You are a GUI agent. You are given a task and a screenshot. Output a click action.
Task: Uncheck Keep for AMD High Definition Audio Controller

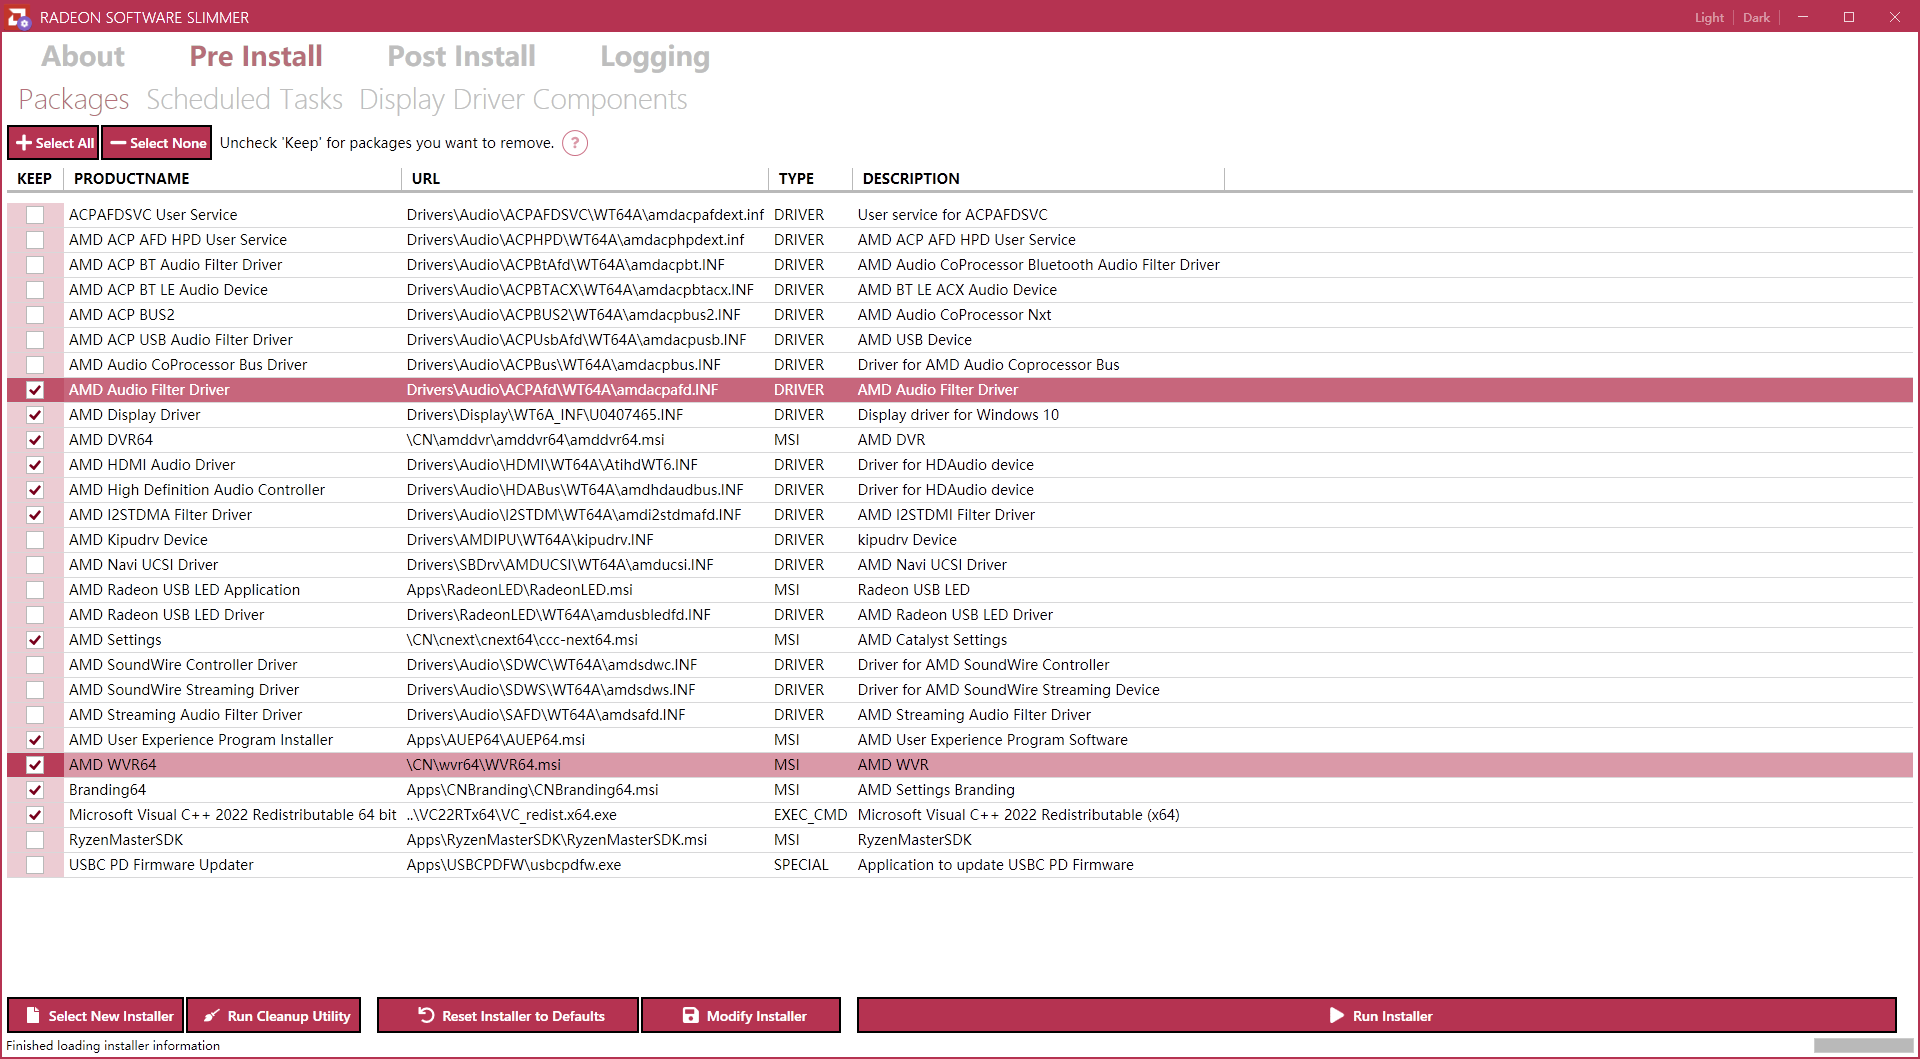click(x=35, y=490)
